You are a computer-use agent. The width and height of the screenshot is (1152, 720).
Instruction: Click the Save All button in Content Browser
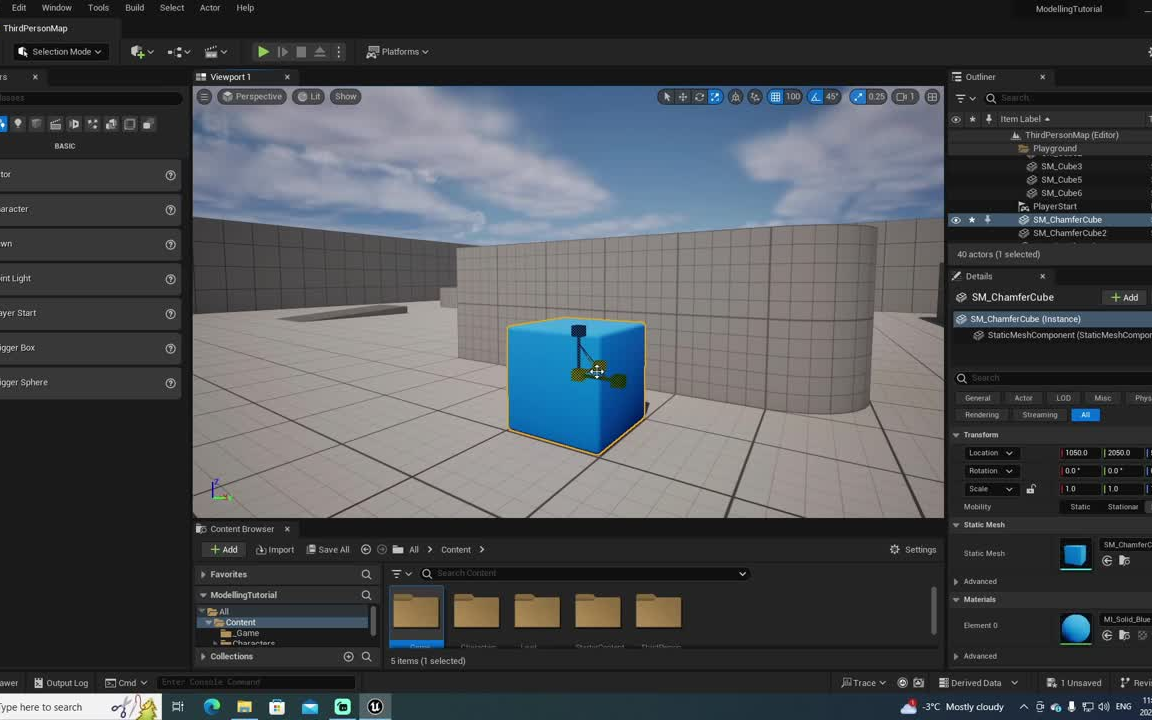pos(328,549)
